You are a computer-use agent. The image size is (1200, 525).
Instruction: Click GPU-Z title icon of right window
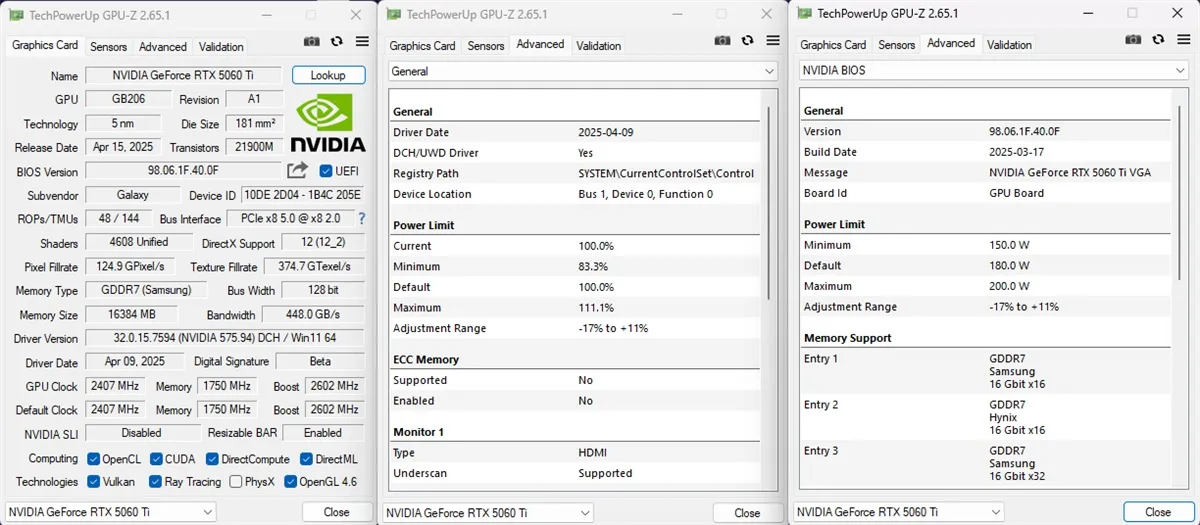point(805,13)
